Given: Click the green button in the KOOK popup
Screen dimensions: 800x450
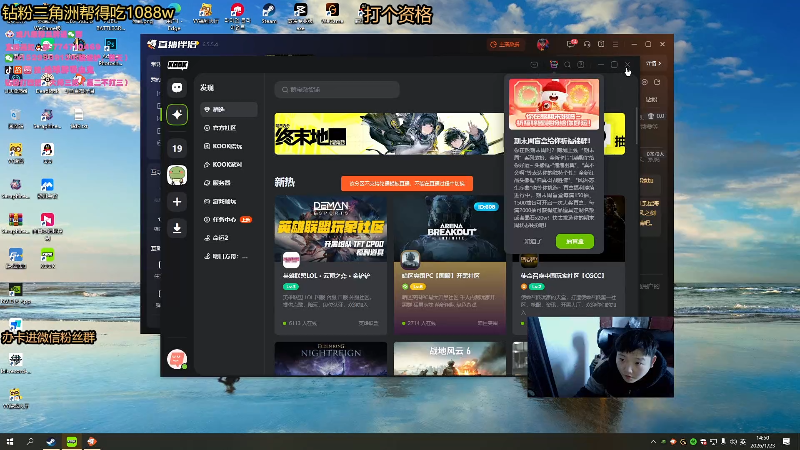Looking at the screenshot, I should click(574, 241).
